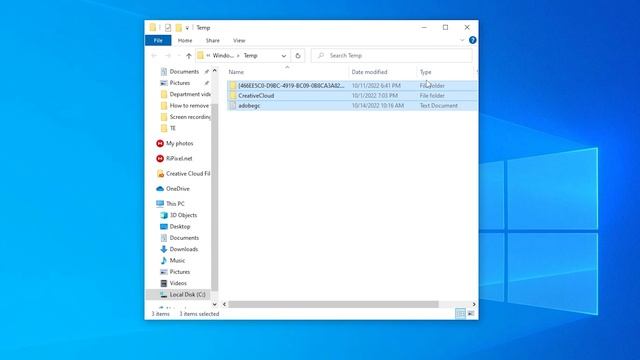The image size is (640, 360).
Task: Click the navigation pane scroll down arrow
Action: click(215, 304)
